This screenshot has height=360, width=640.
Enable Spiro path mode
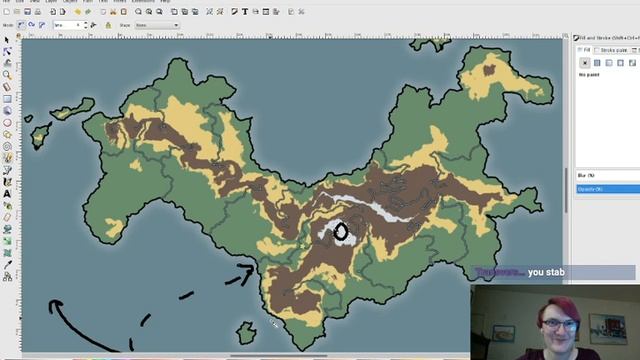coord(31,25)
